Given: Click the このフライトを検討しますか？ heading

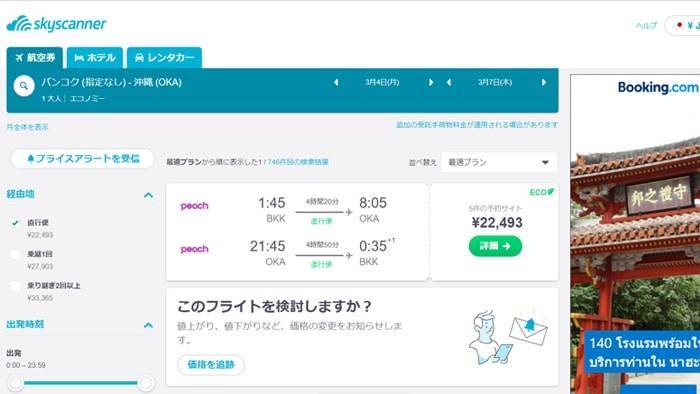Looking at the screenshot, I should click(274, 307).
